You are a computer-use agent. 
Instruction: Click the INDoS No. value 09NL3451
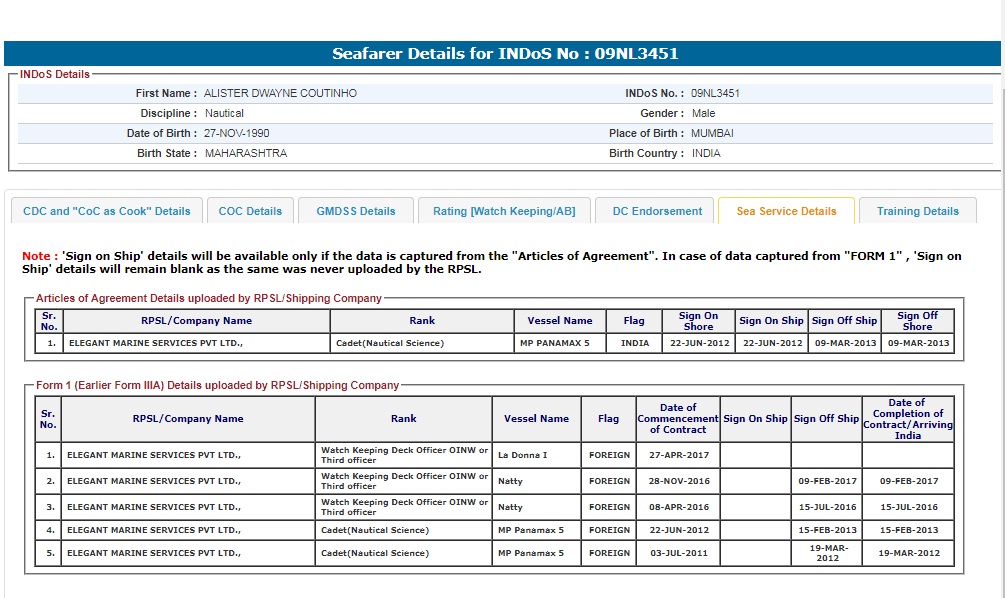(x=715, y=93)
